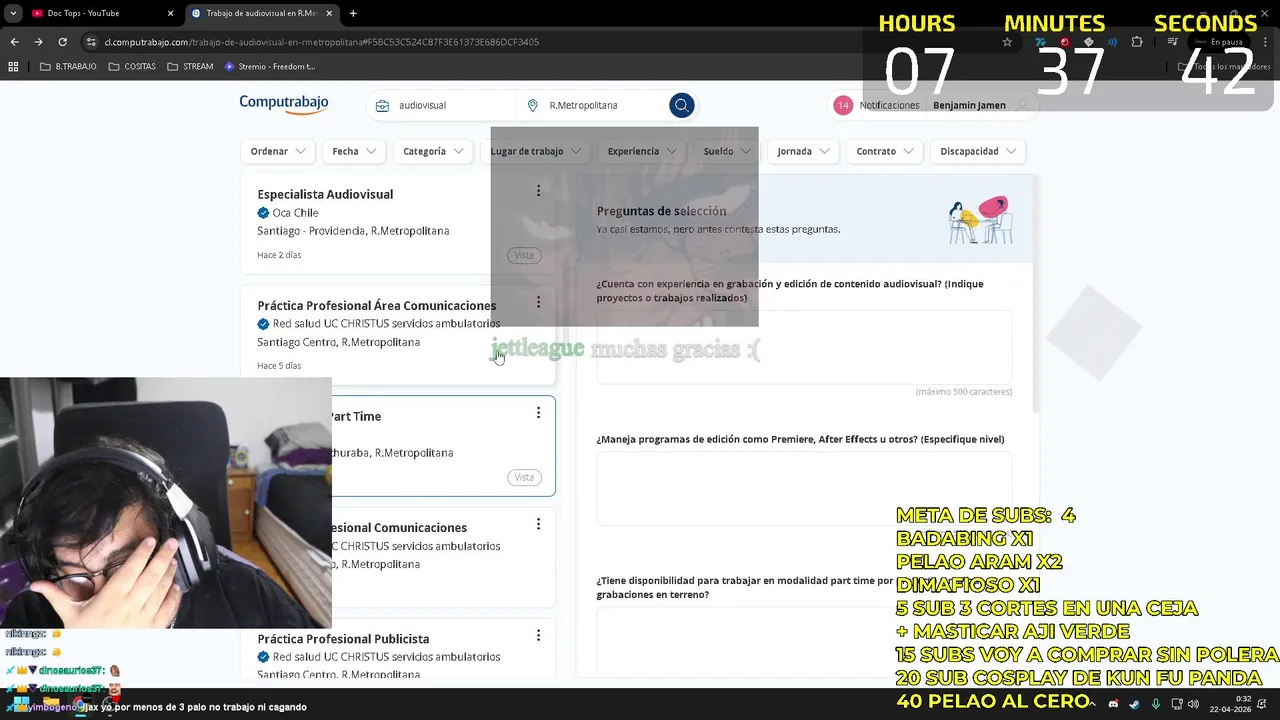Expand the Jornada filter dropdown
The width and height of the screenshot is (1280, 720).
pyautogui.click(x=803, y=151)
